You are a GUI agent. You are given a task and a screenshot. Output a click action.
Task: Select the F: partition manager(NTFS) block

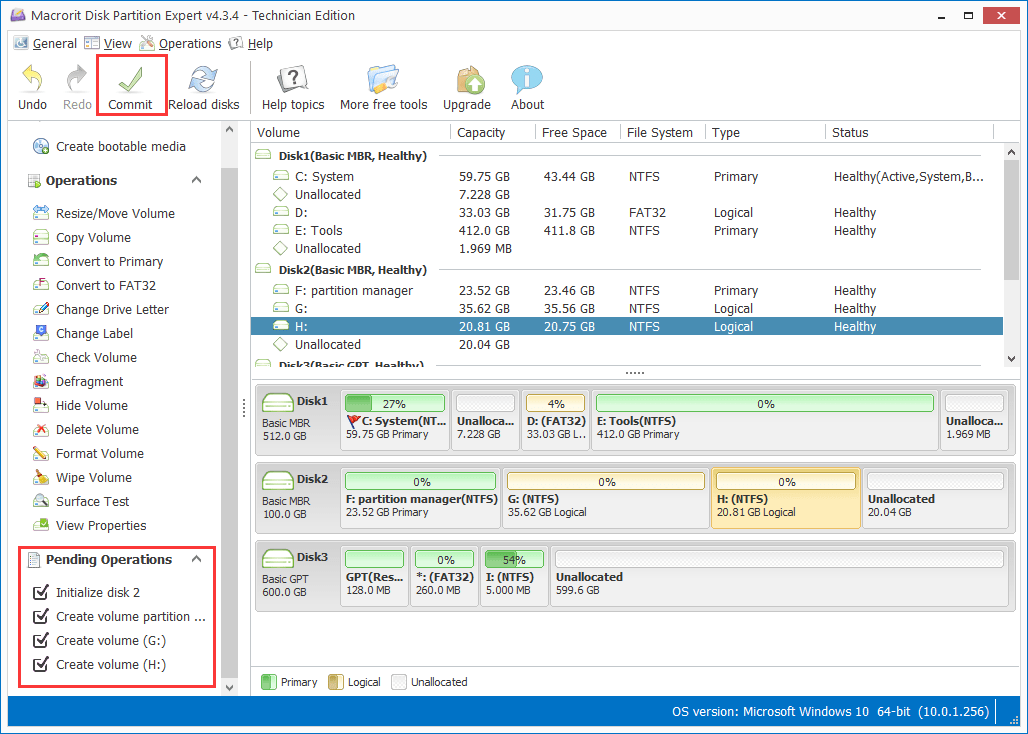click(420, 498)
